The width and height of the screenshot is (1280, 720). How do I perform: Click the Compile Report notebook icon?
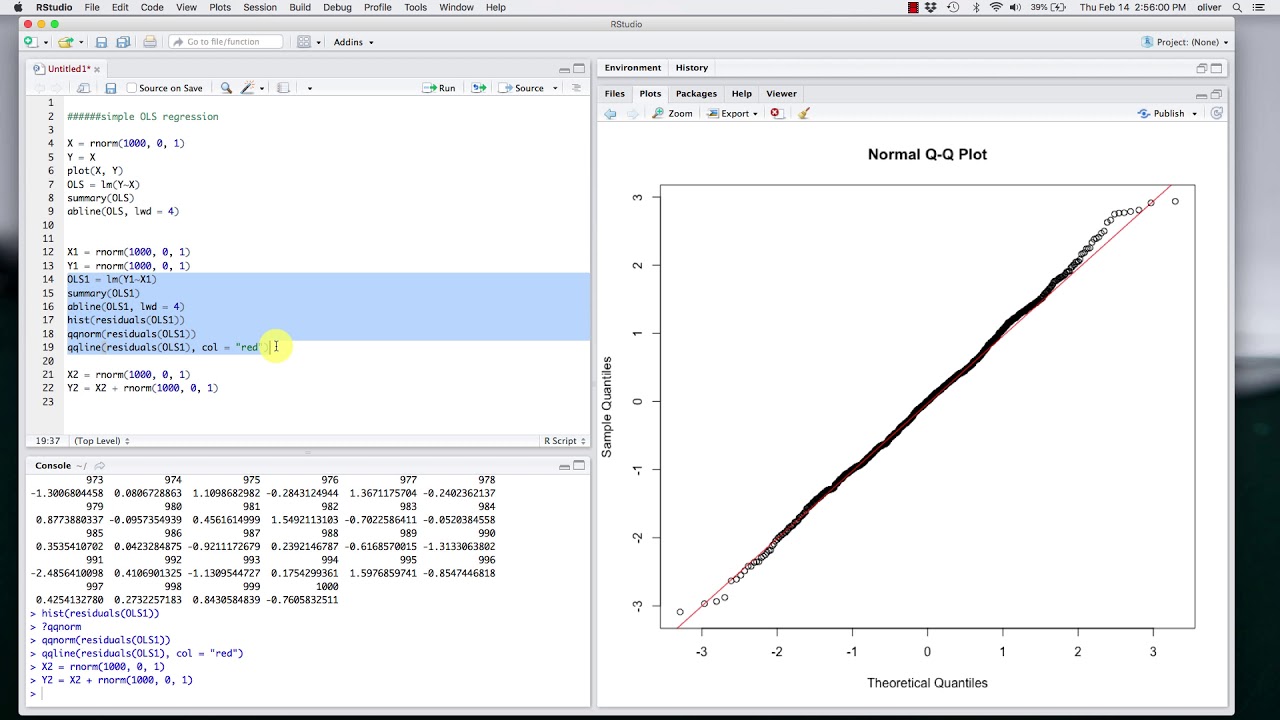[283, 88]
